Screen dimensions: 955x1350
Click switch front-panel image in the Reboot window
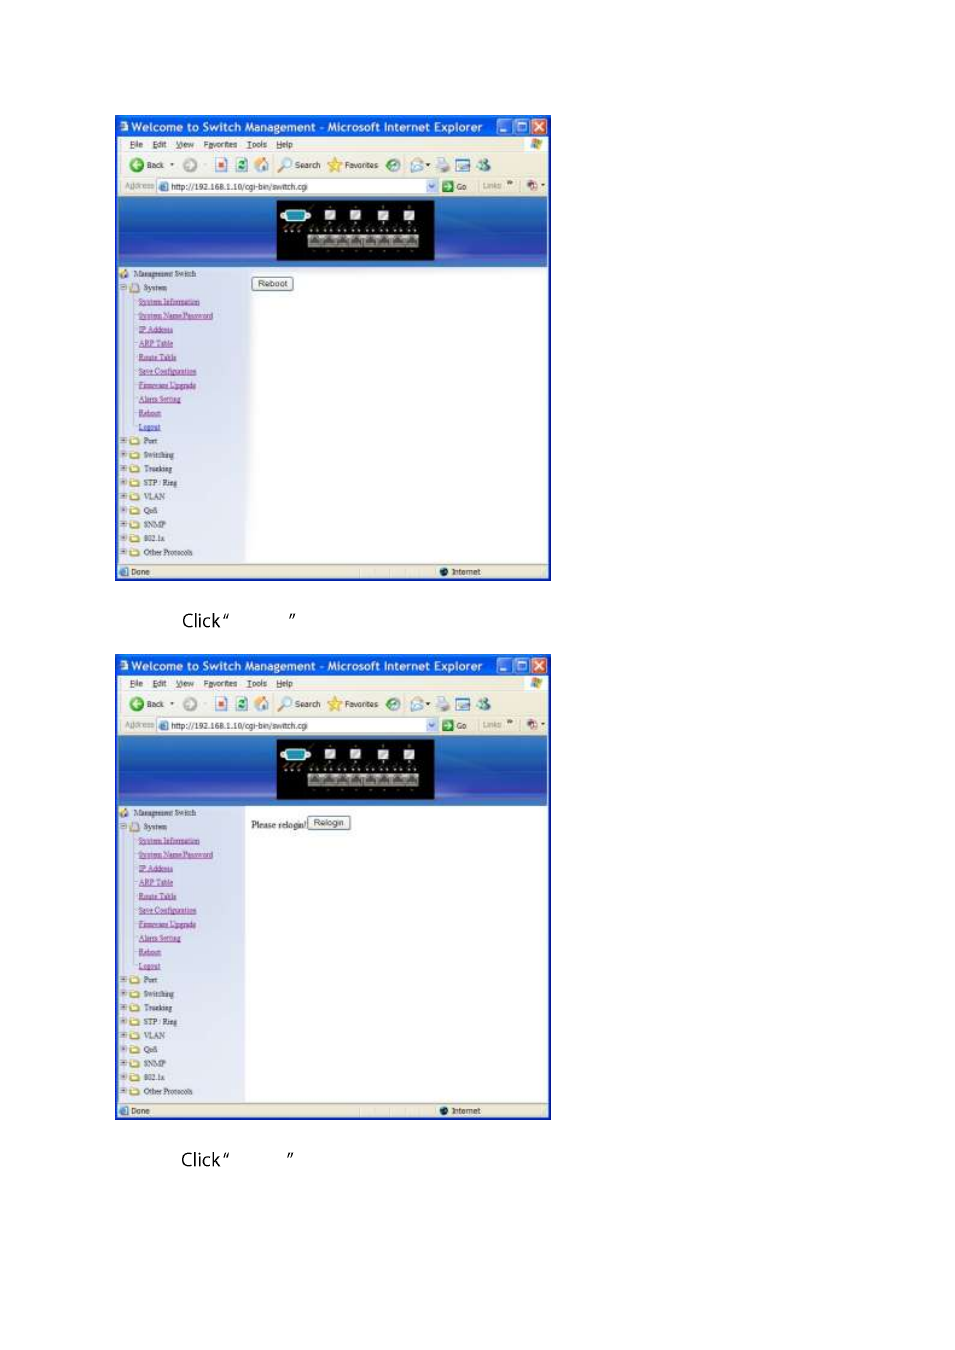tap(355, 230)
